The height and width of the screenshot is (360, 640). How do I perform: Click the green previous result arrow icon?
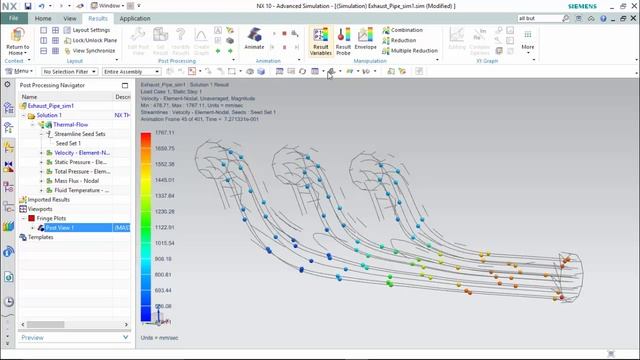pyautogui.click(x=218, y=51)
